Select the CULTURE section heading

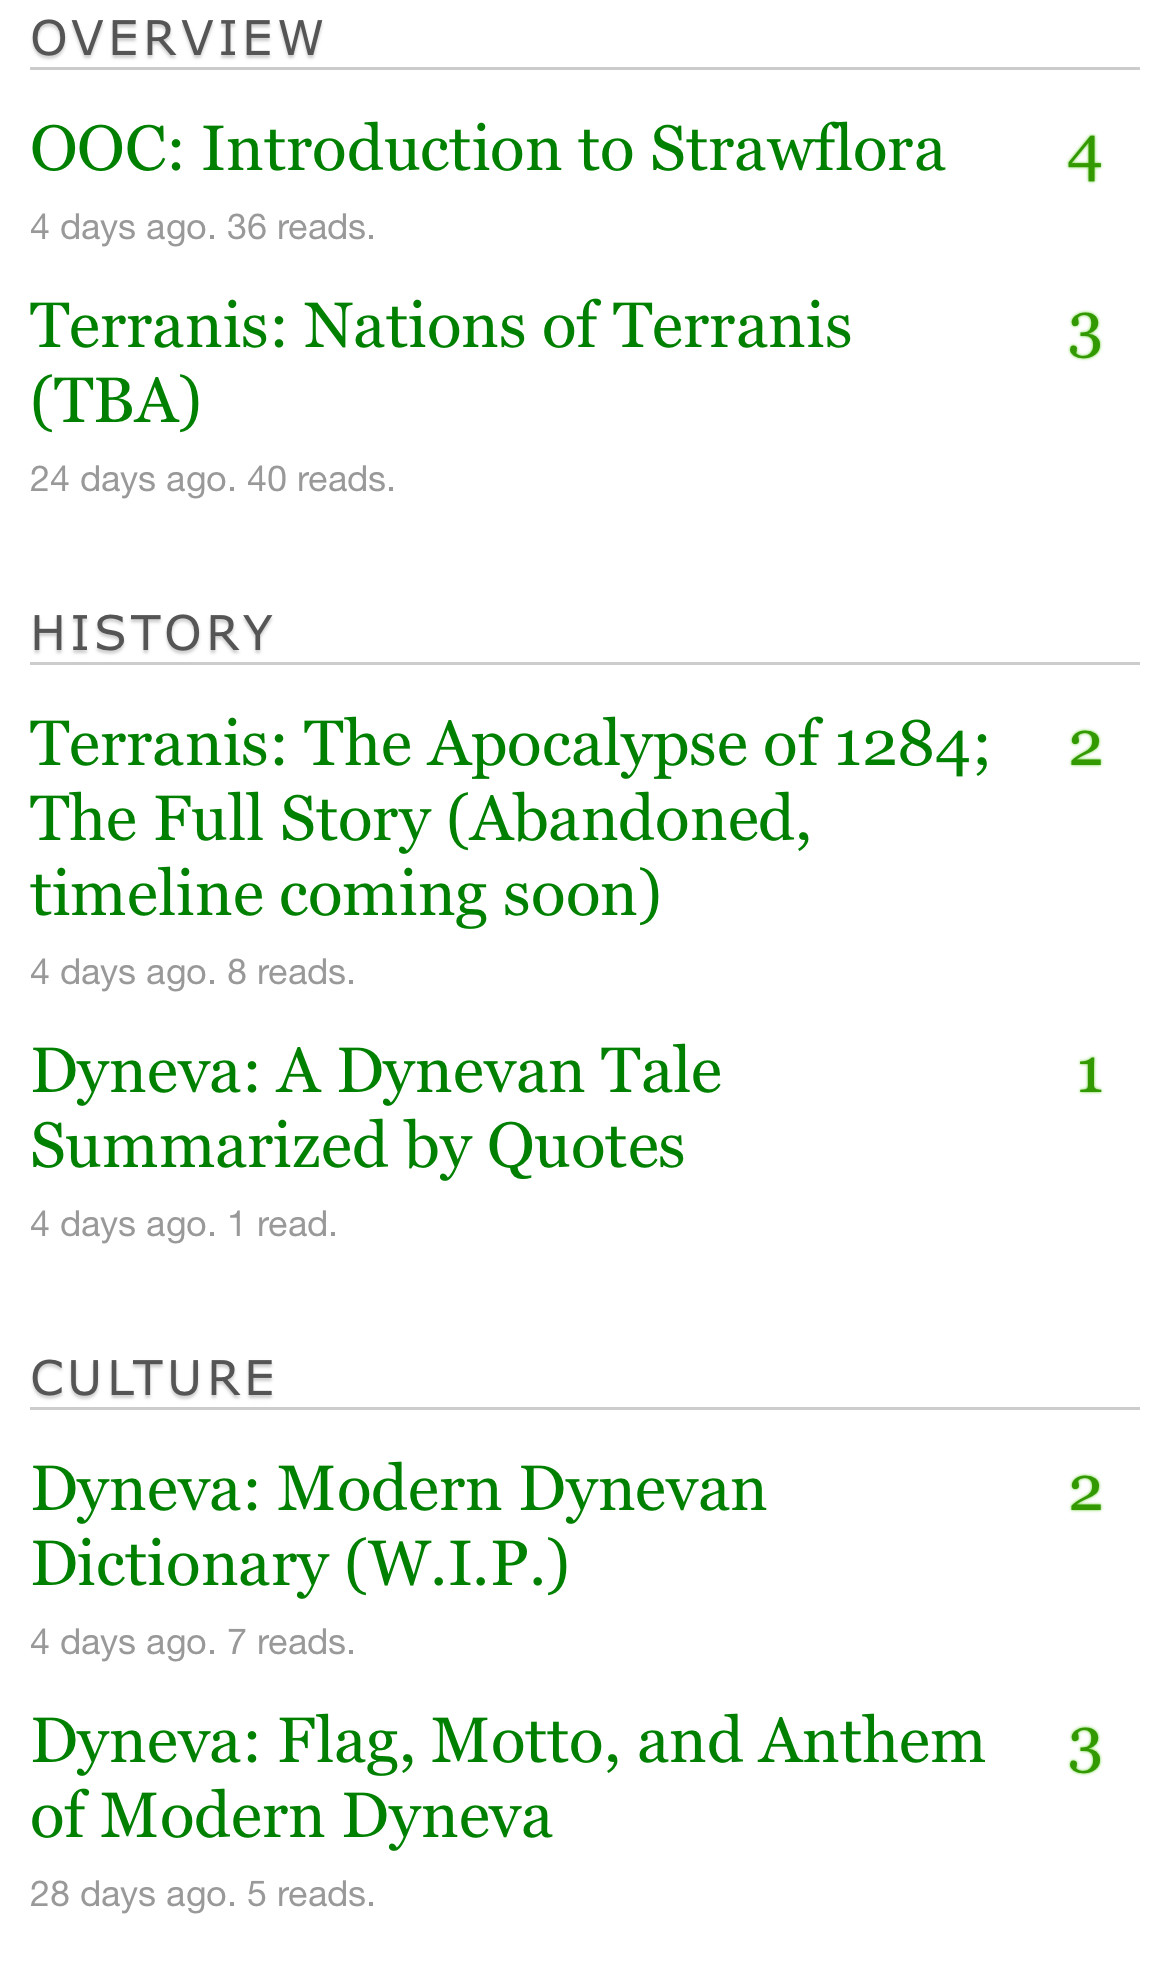(x=153, y=1378)
